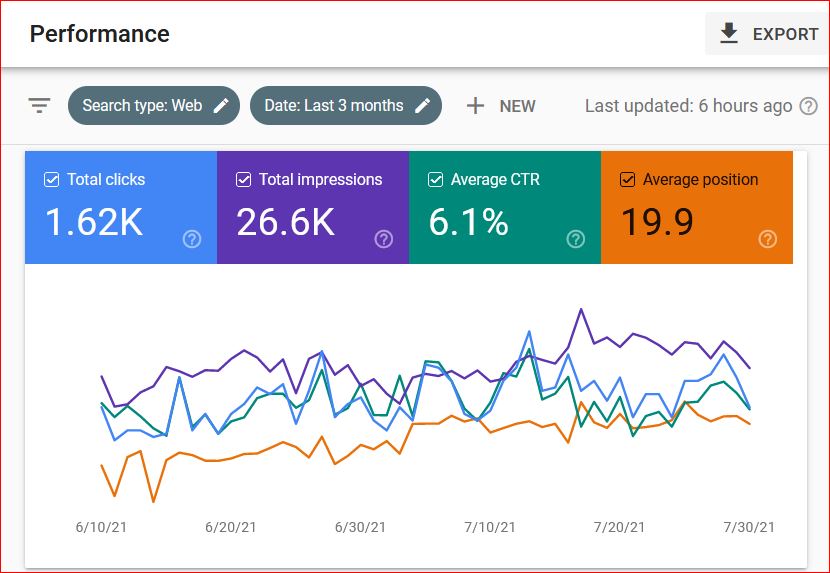This screenshot has width=830, height=573.
Task: Toggle the Total impressions checkbox
Action: [243, 180]
